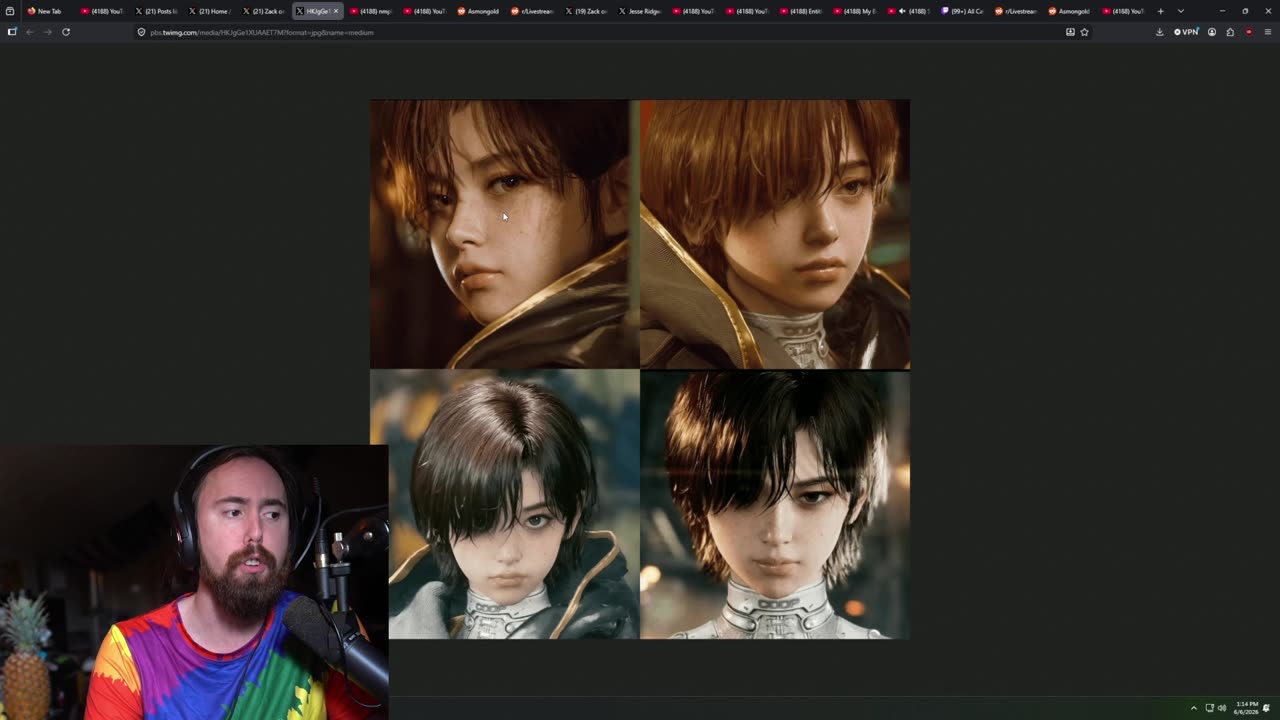Open the browser hamburger menu

(1268, 32)
